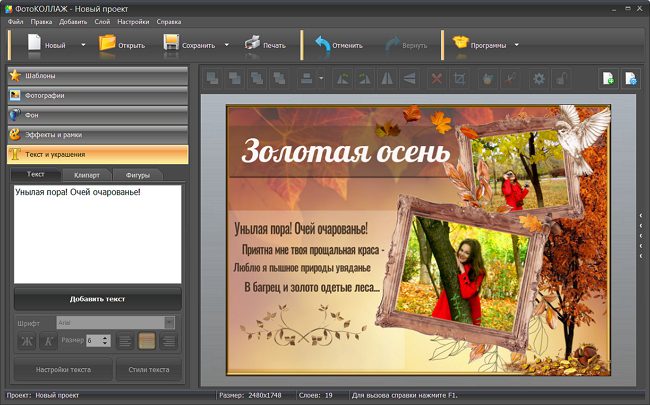Undo last action with Отменить

coord(338,45)
